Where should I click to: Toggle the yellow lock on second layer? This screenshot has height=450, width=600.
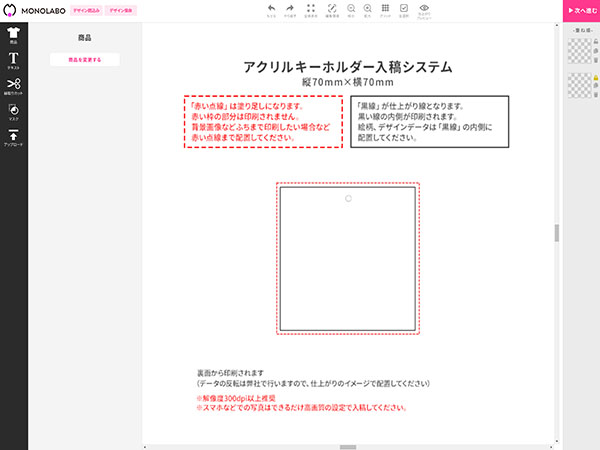tap(596, 78)
